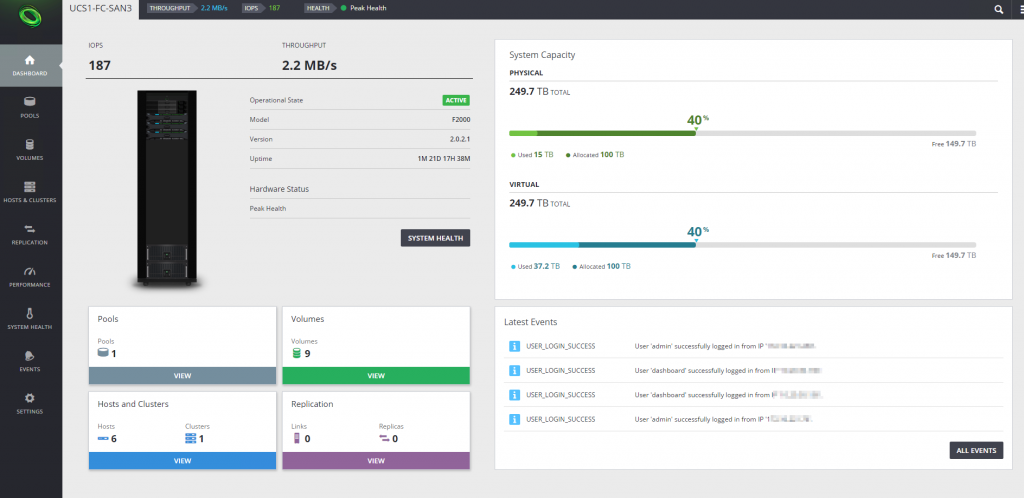Image resolution: width=1024 pixels, height=498 pixels.
Task: Open Volumes in the sidebar
Action: (x=31, y=150)
